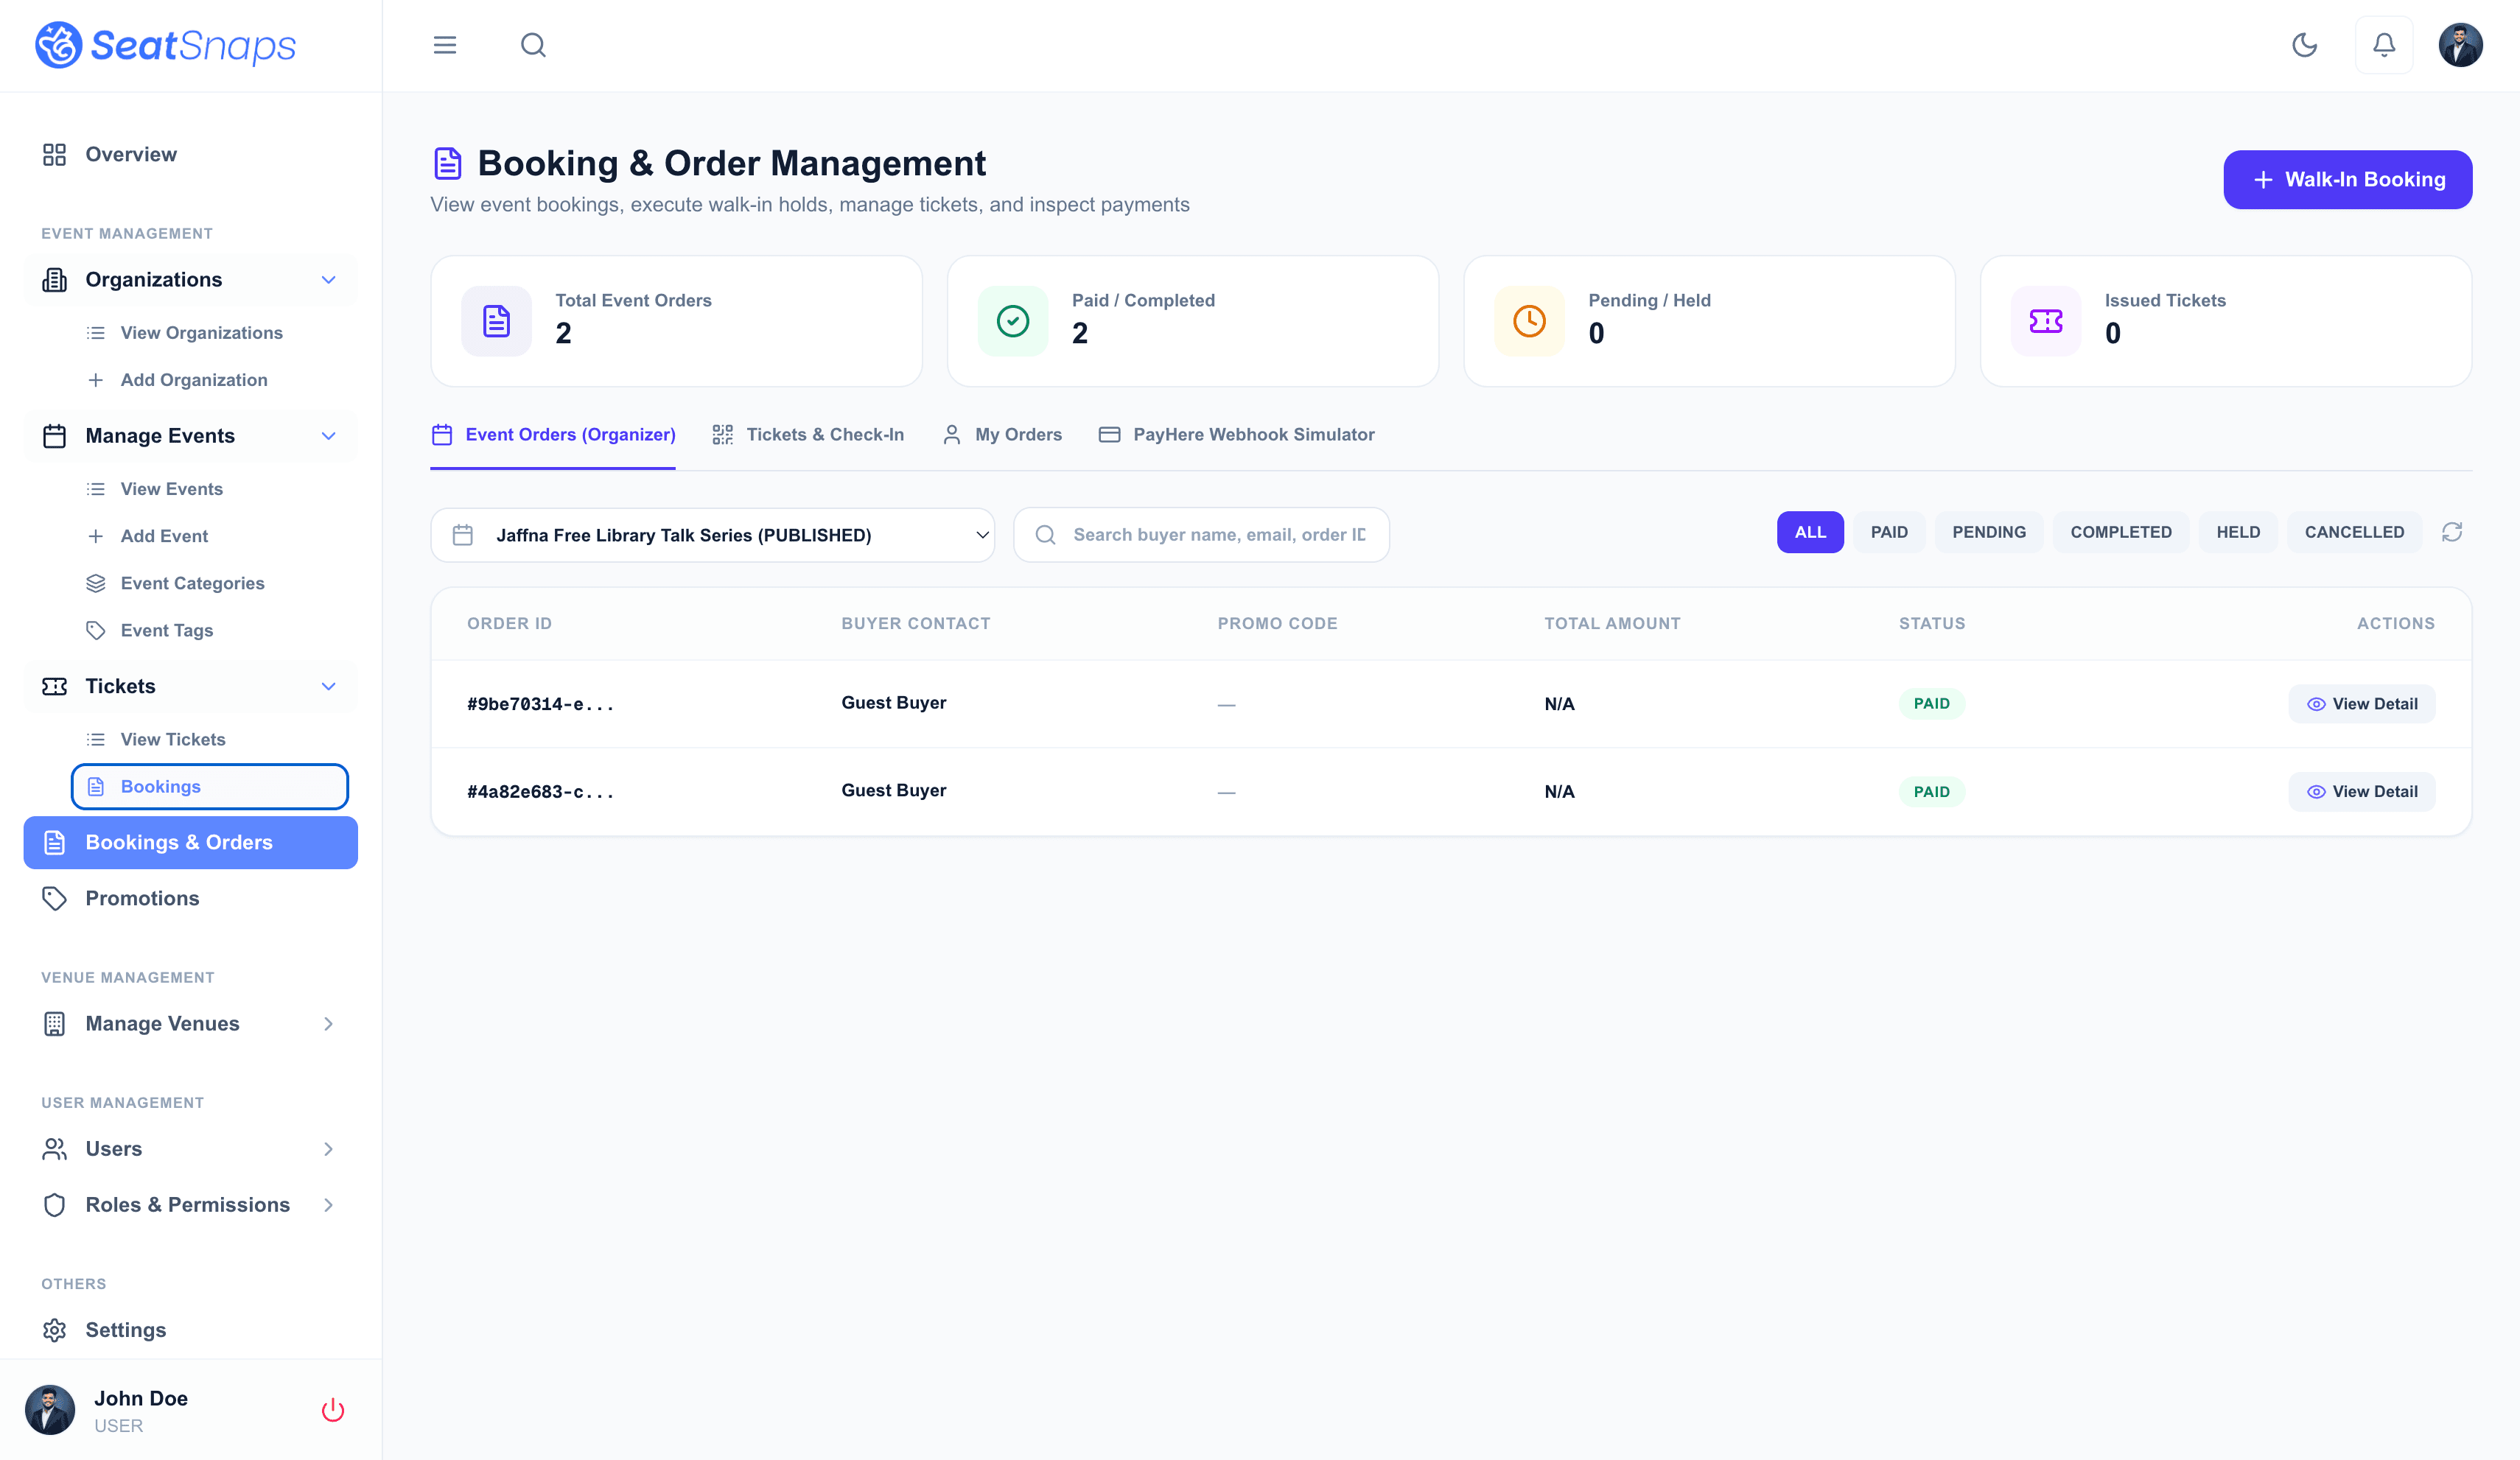The image size is (2520, 1460).
Task: Filter orders by ALL status
Action: [1810, 532]
